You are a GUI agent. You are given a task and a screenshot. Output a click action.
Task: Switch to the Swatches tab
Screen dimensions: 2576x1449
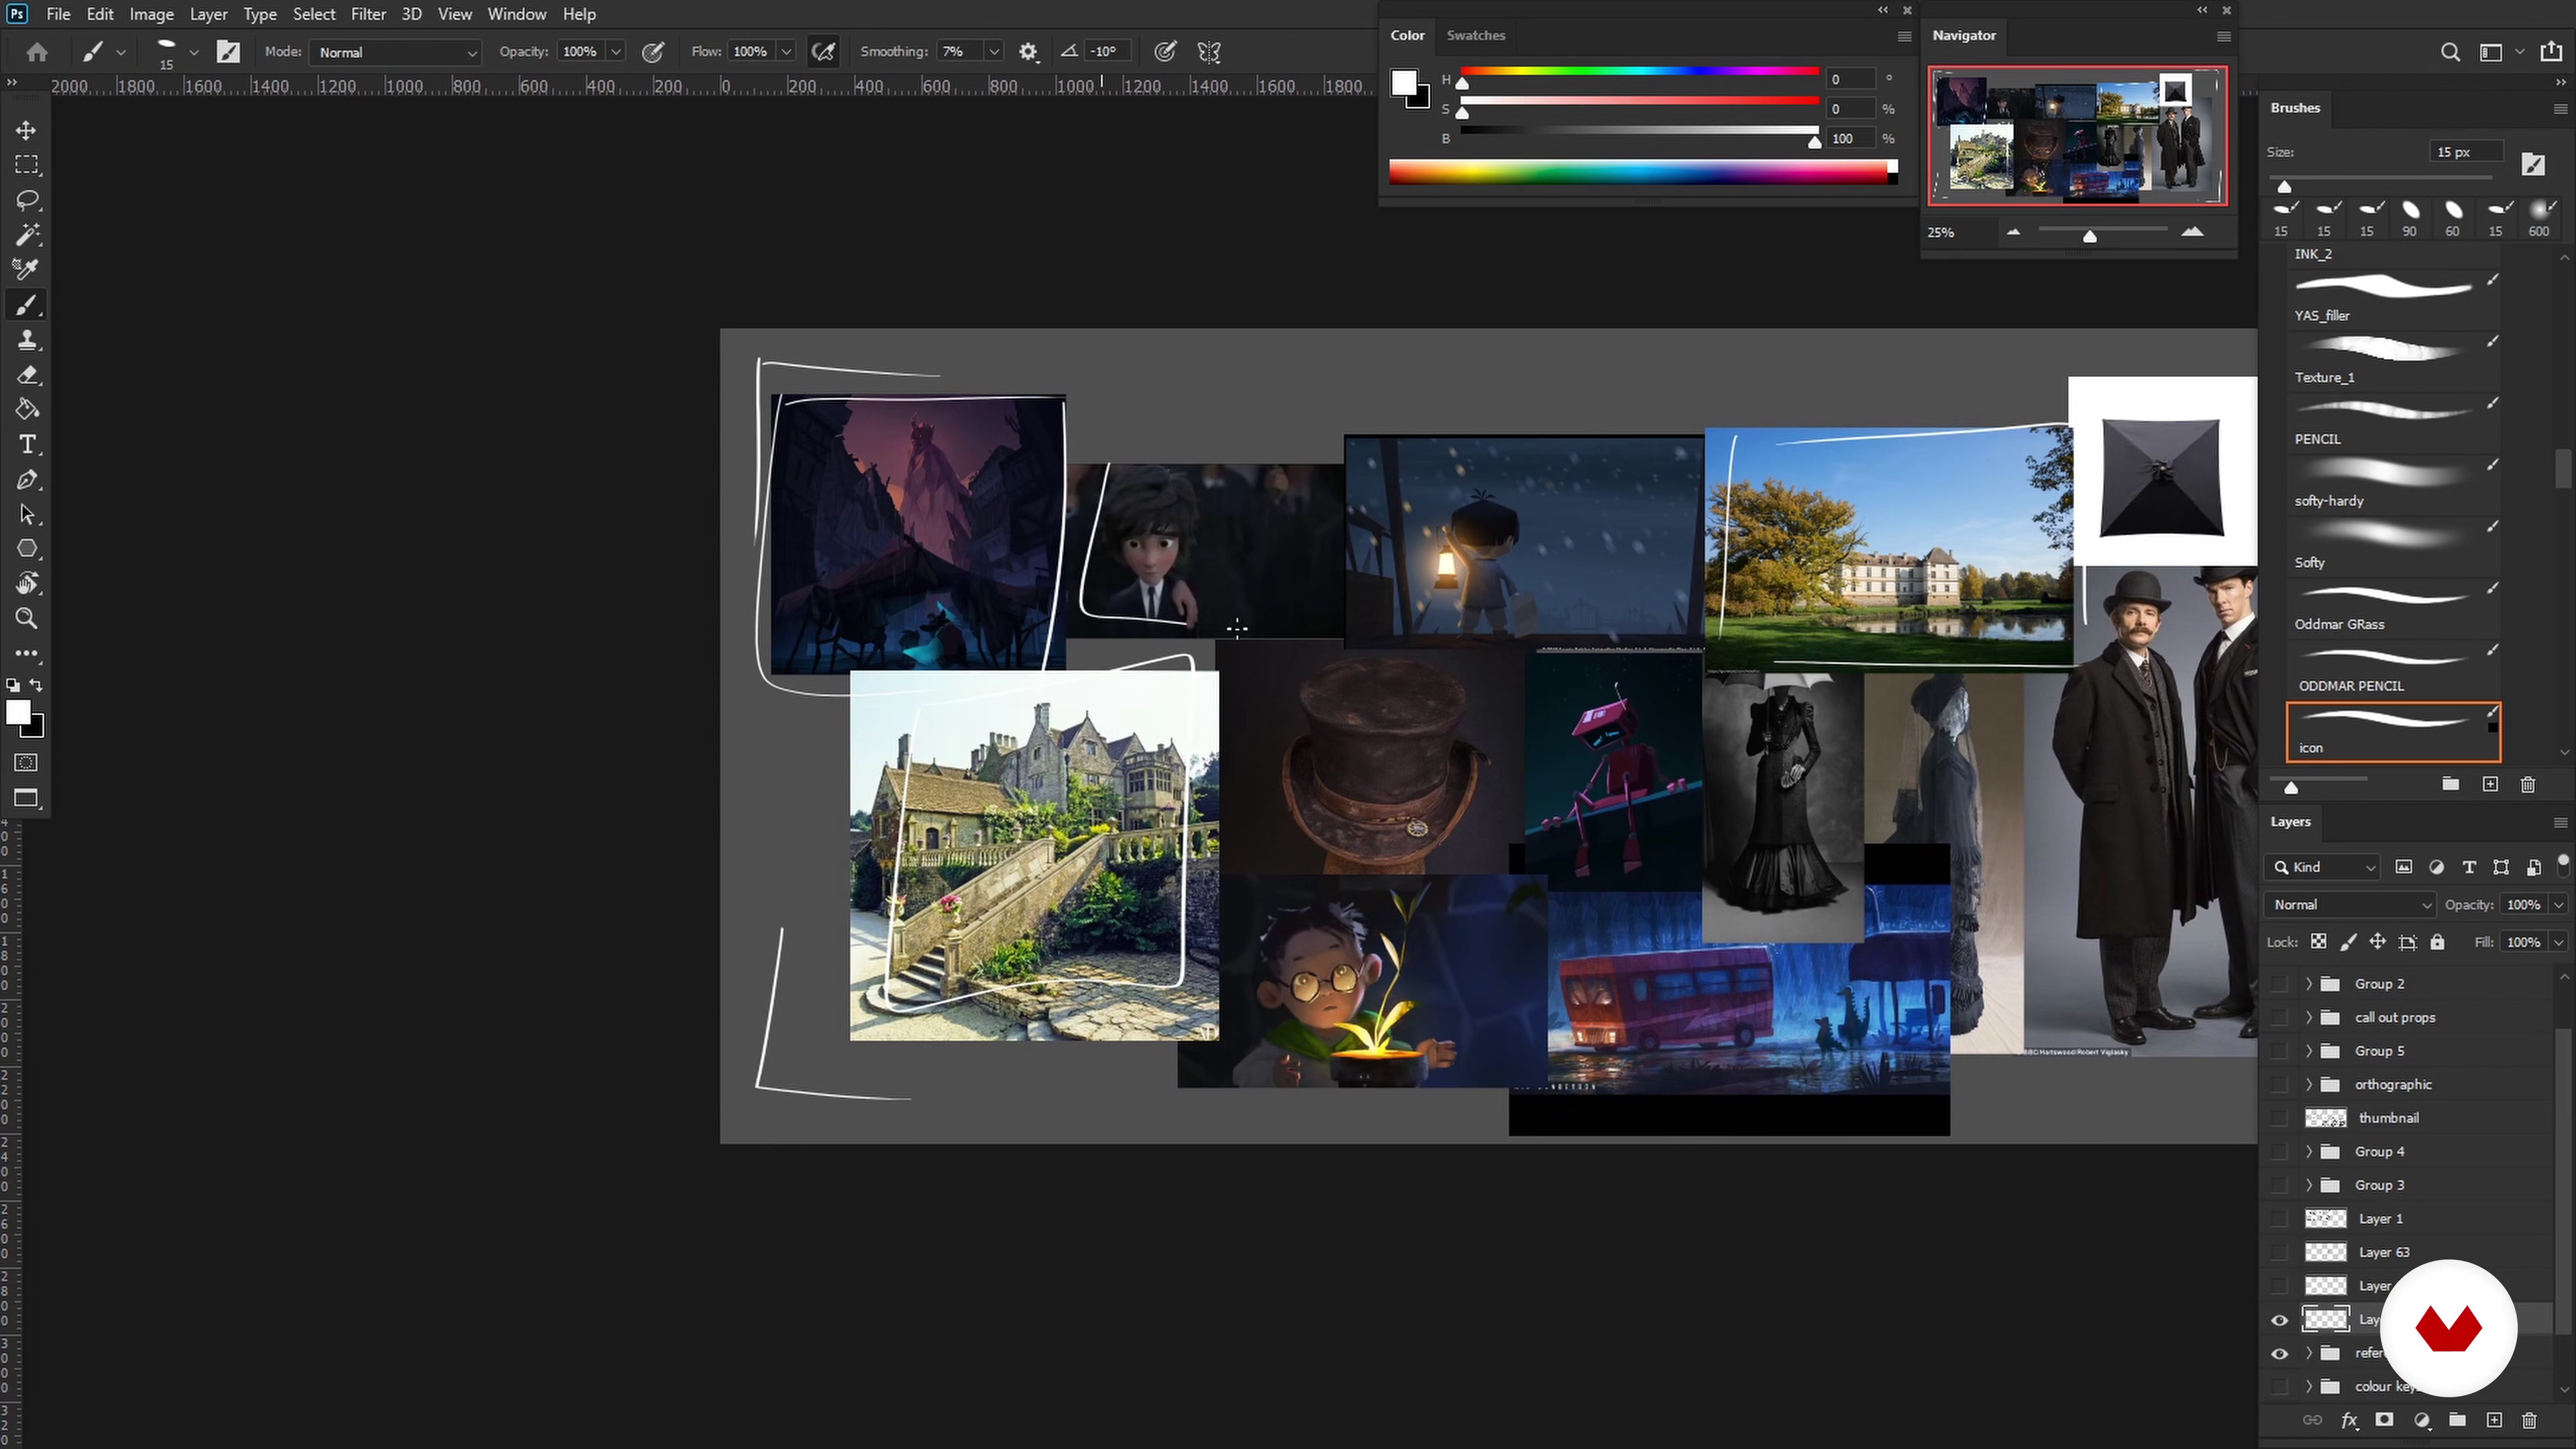(1475, 35)
